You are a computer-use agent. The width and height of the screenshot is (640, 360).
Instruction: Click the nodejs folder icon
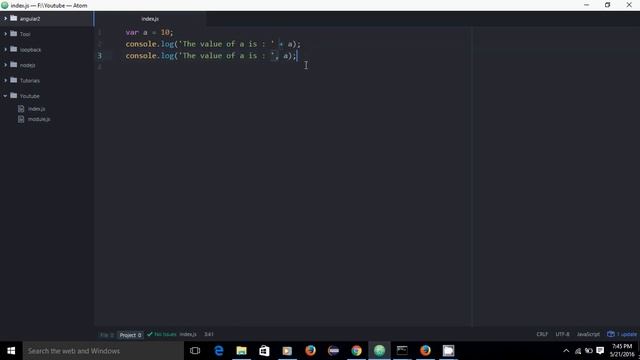tap(14, 65)
